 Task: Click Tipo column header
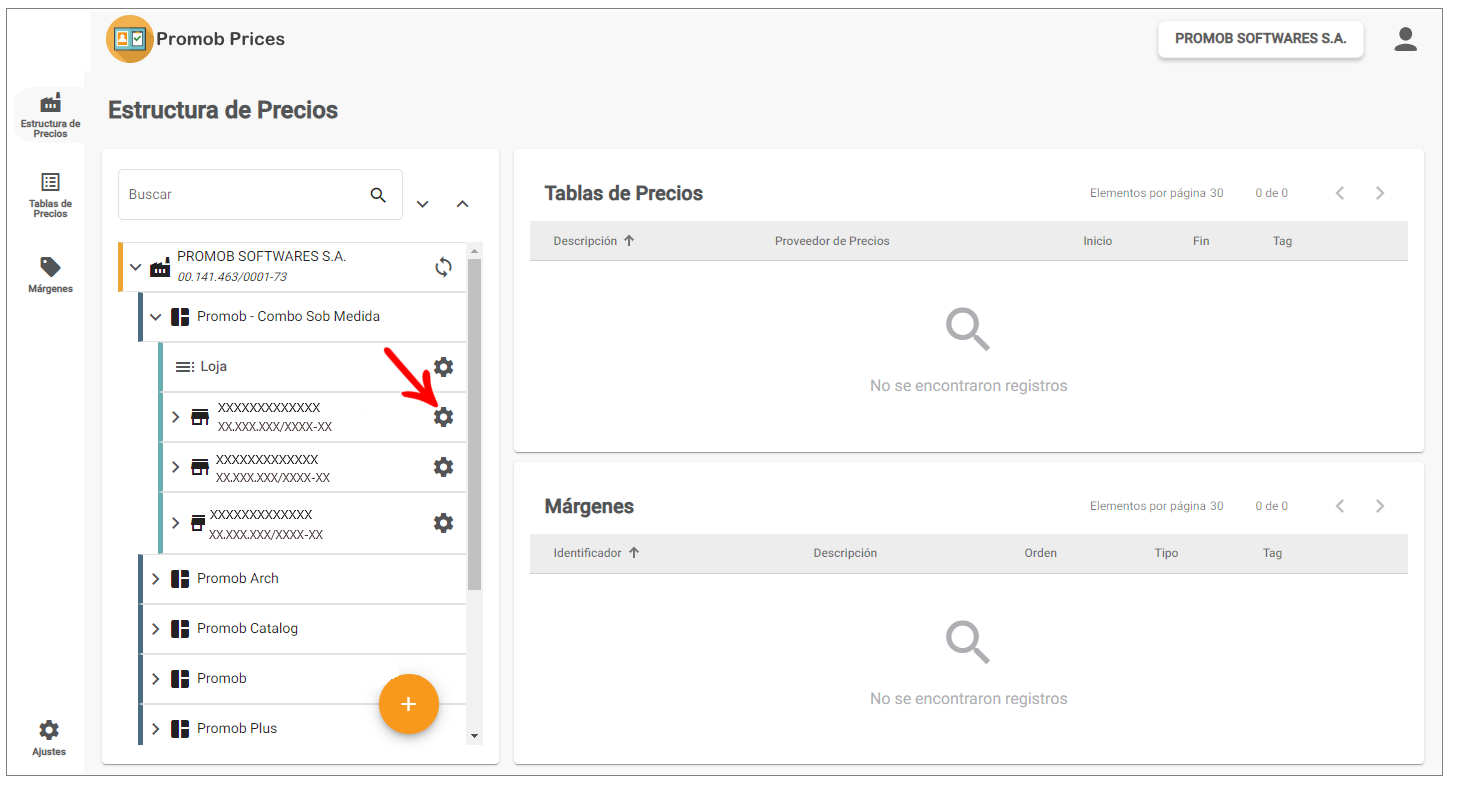point(1166,553)
